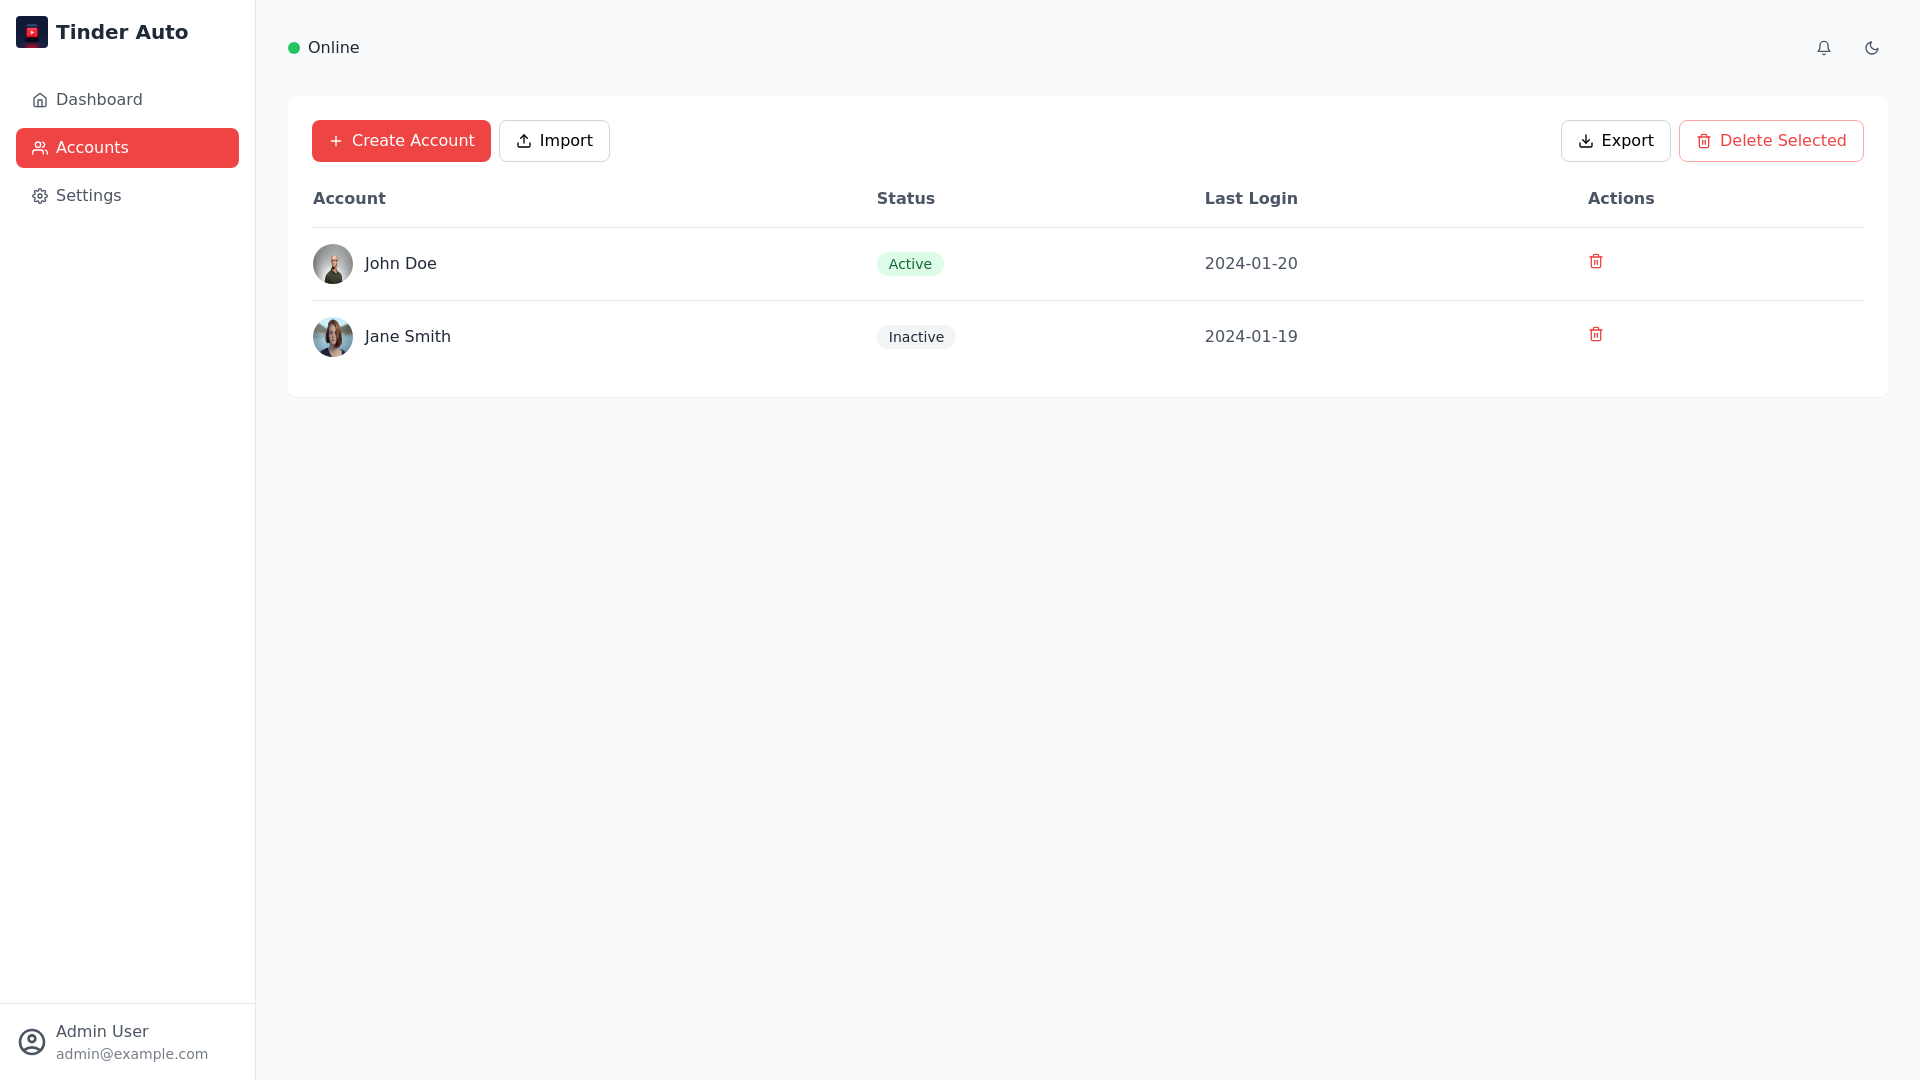Delete Jane Smith account trash icon

tap(1596, 334)
